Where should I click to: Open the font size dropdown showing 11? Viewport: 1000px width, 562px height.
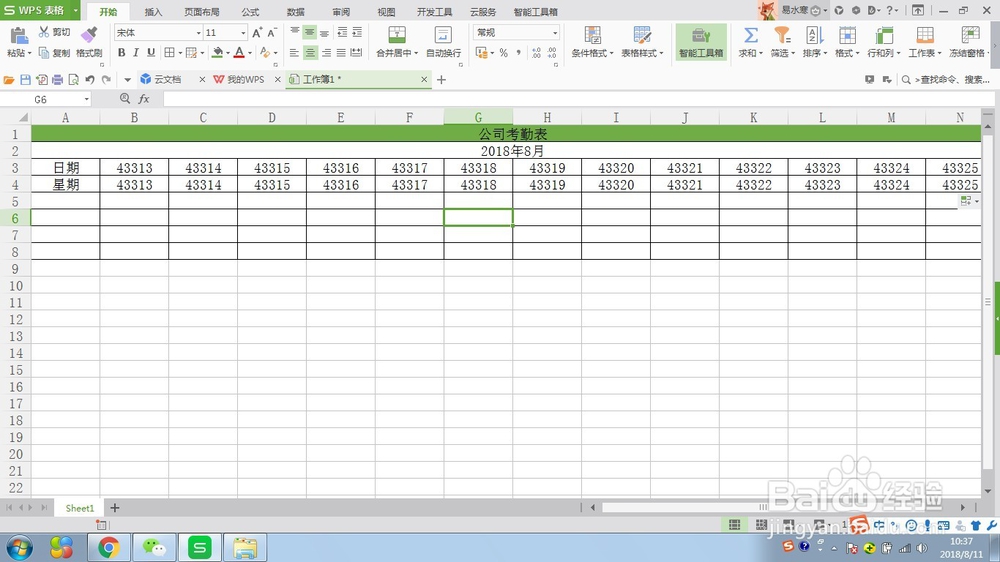(243, 33)
